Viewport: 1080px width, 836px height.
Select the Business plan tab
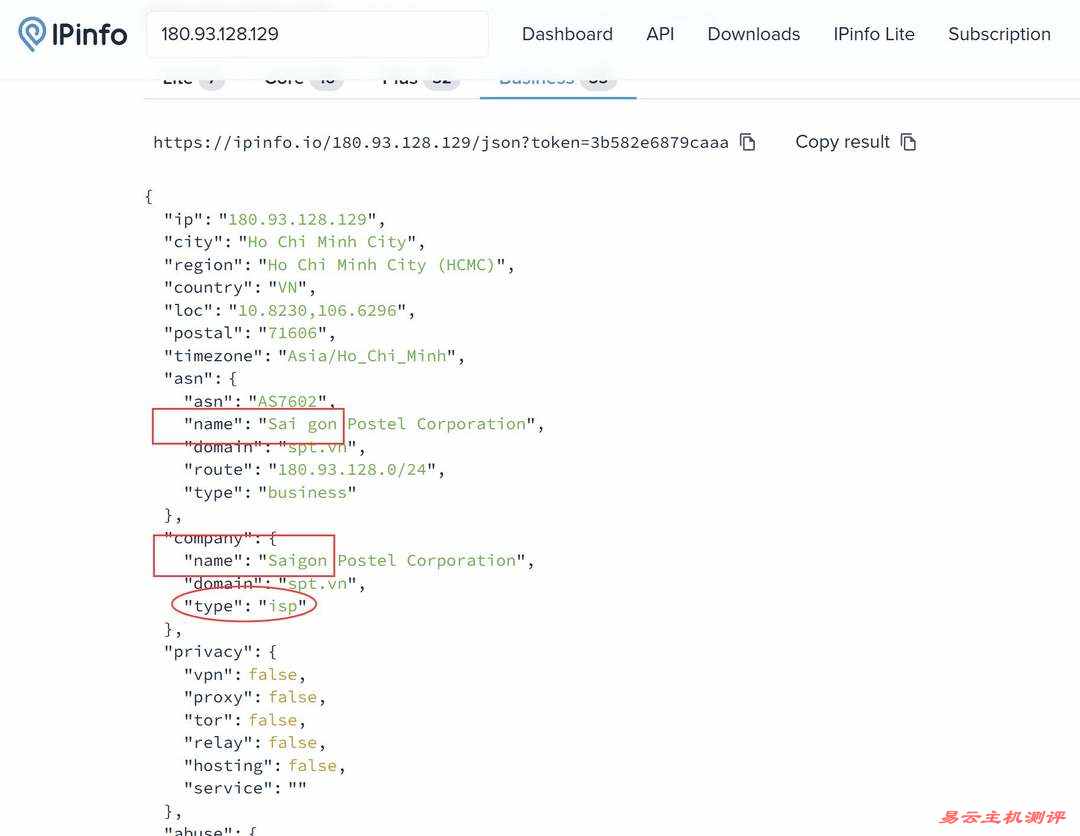[555, 80]
